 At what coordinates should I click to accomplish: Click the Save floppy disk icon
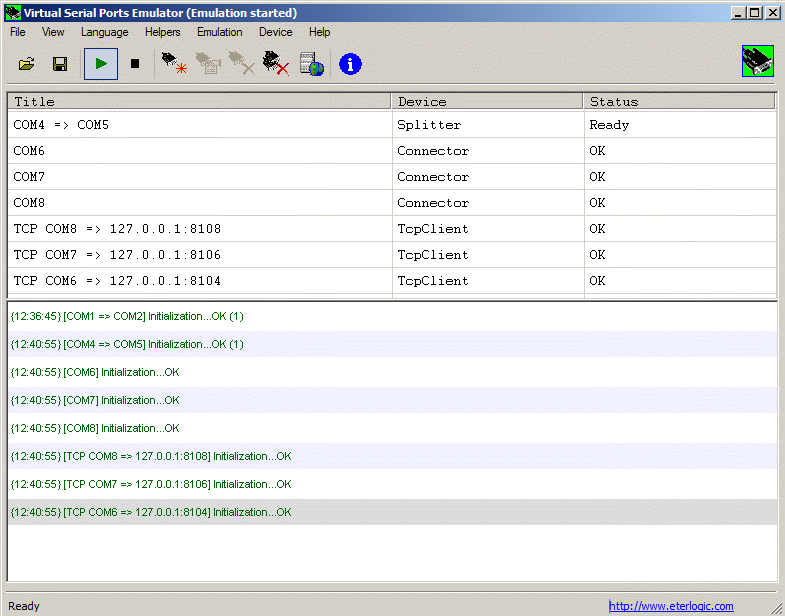pyautogui.click(x=60, y=65)
